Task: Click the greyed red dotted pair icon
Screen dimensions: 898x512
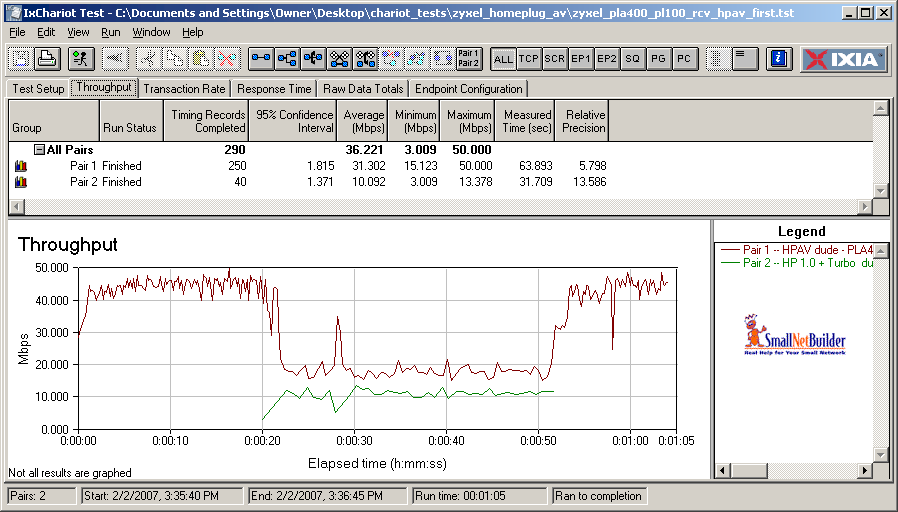Action: click(391, 58)
